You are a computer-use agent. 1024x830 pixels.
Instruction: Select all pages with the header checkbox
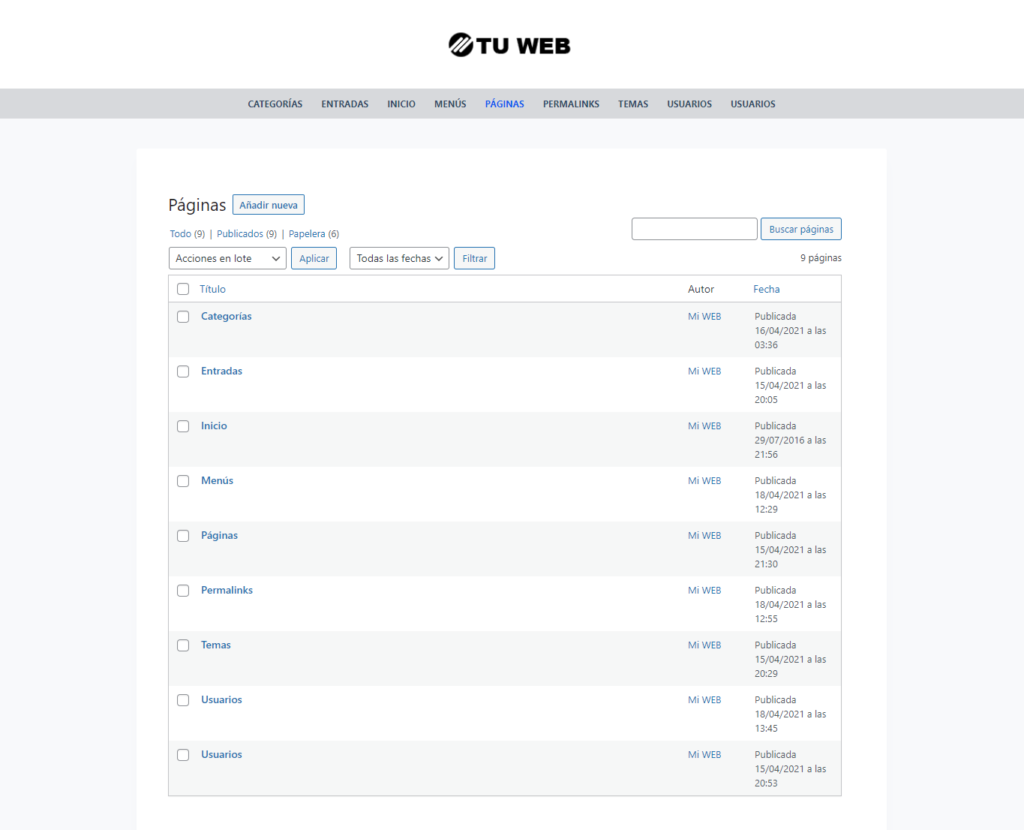[182, 289]
